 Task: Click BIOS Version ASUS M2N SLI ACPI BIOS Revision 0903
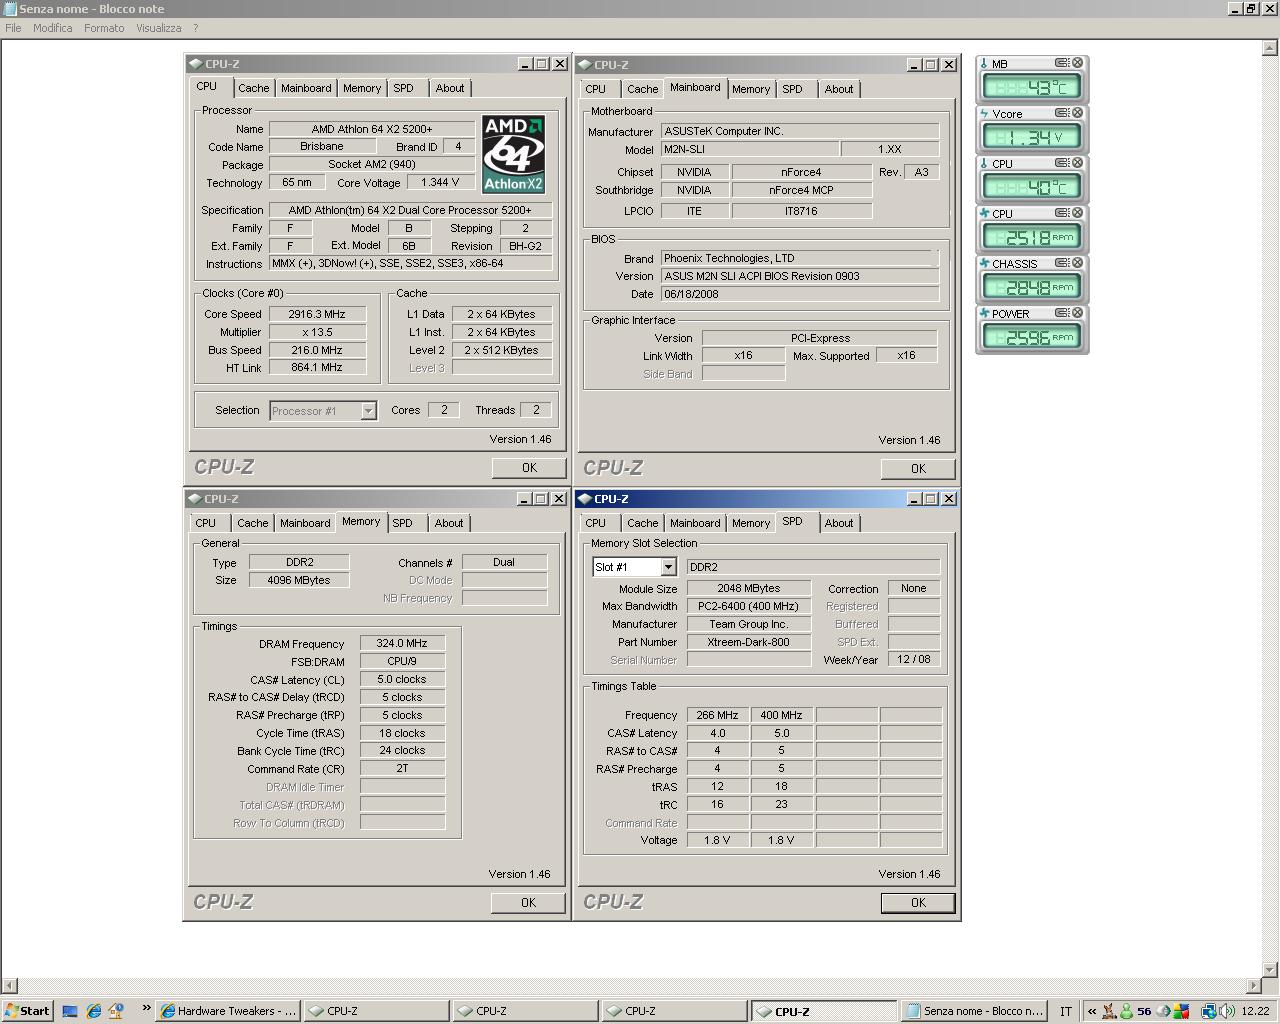click(x=800, y=276)
